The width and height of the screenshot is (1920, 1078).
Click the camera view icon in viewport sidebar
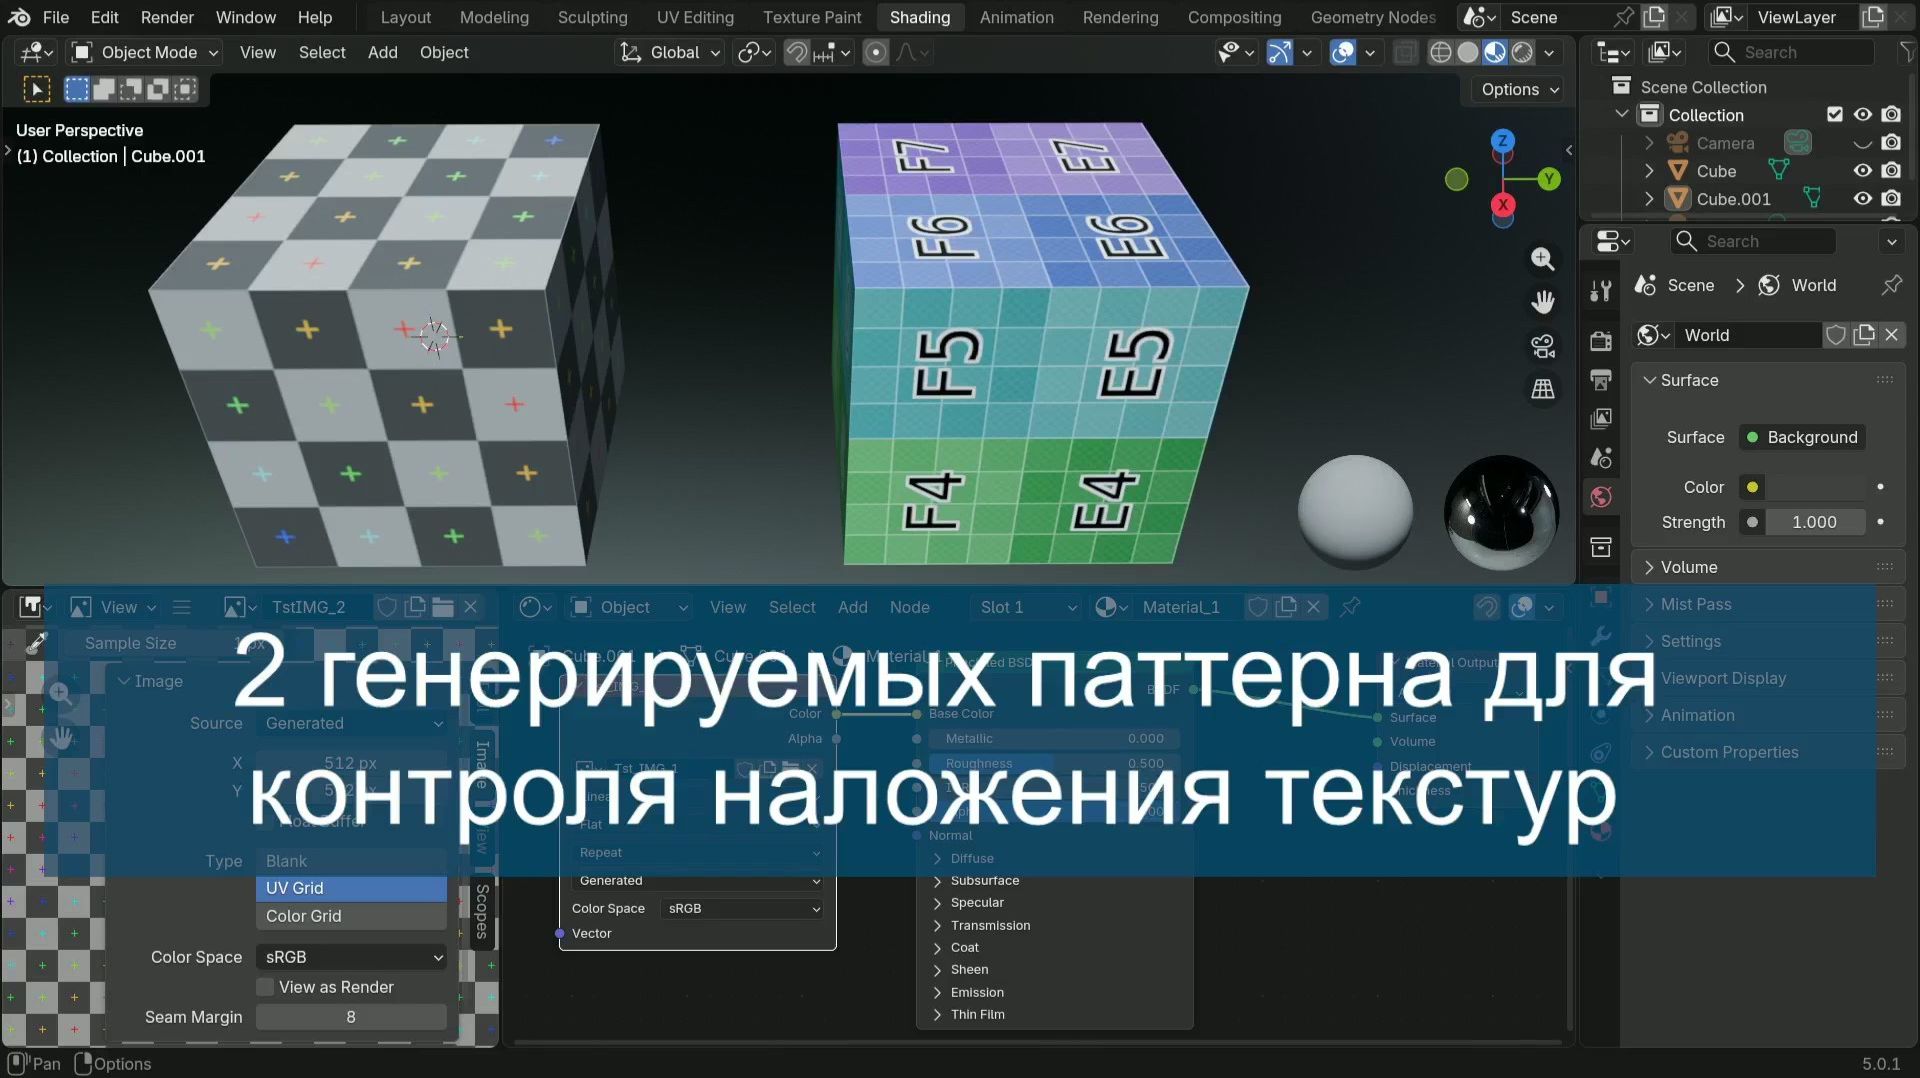[1543, 345]
